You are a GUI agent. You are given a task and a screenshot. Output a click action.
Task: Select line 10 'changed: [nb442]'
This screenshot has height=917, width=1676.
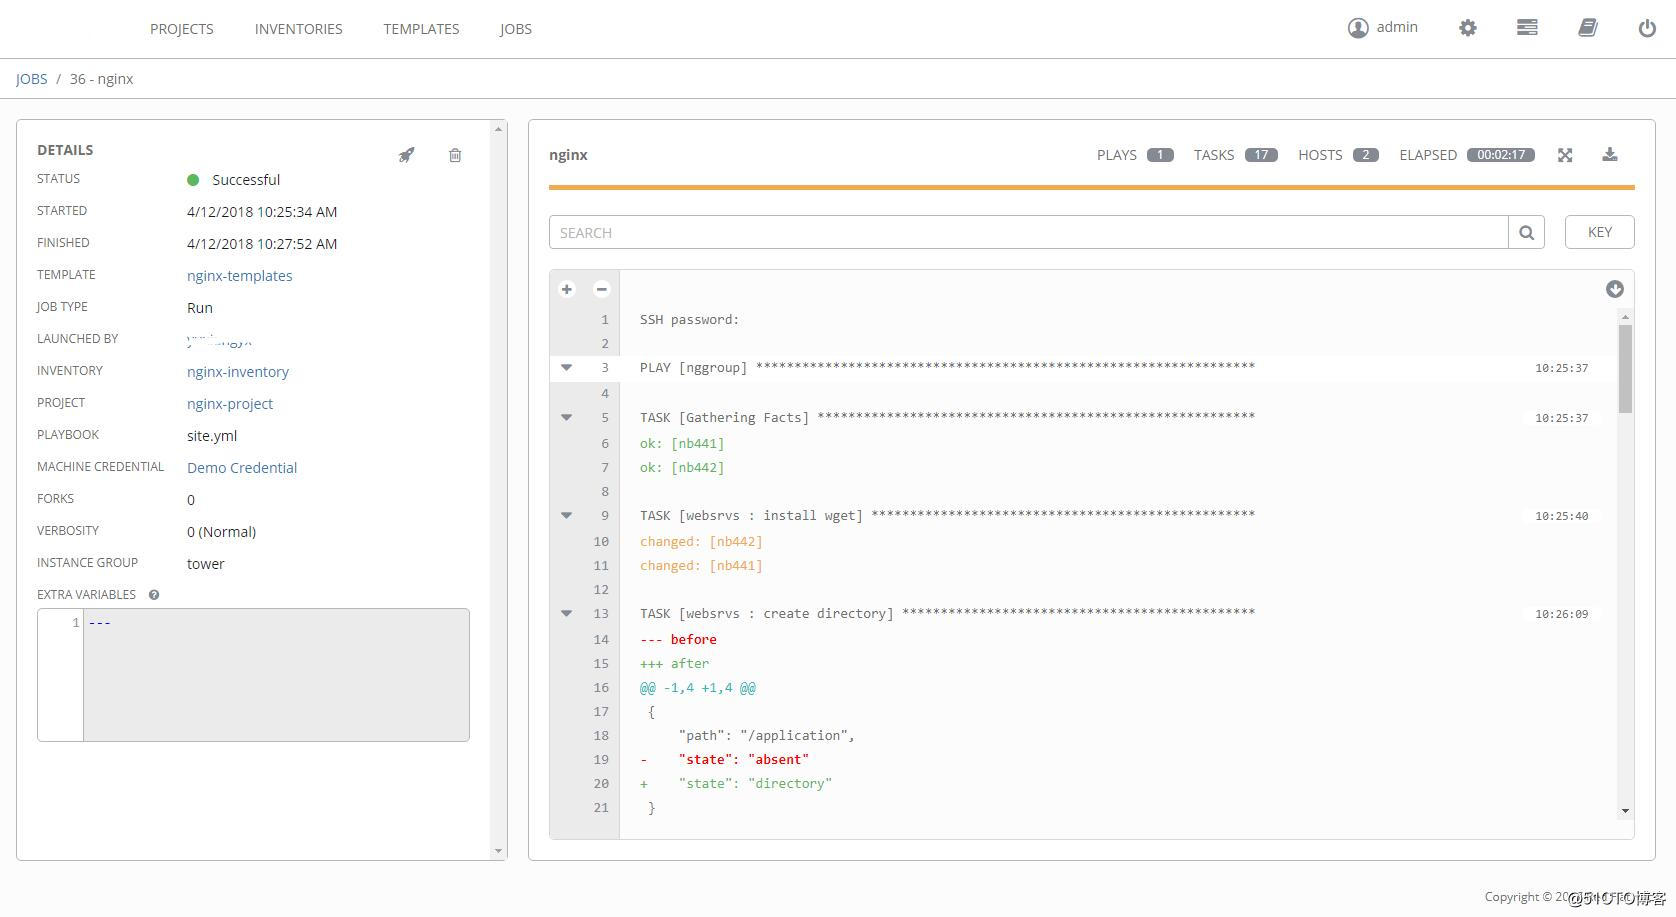pos(701,541)
